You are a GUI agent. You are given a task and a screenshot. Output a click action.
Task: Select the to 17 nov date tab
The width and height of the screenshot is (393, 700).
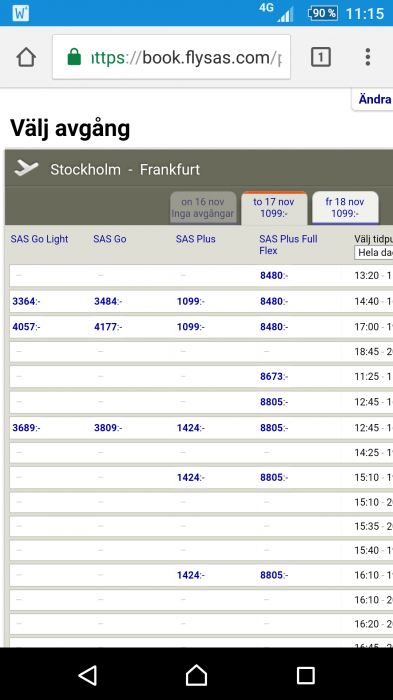(274, 208)
